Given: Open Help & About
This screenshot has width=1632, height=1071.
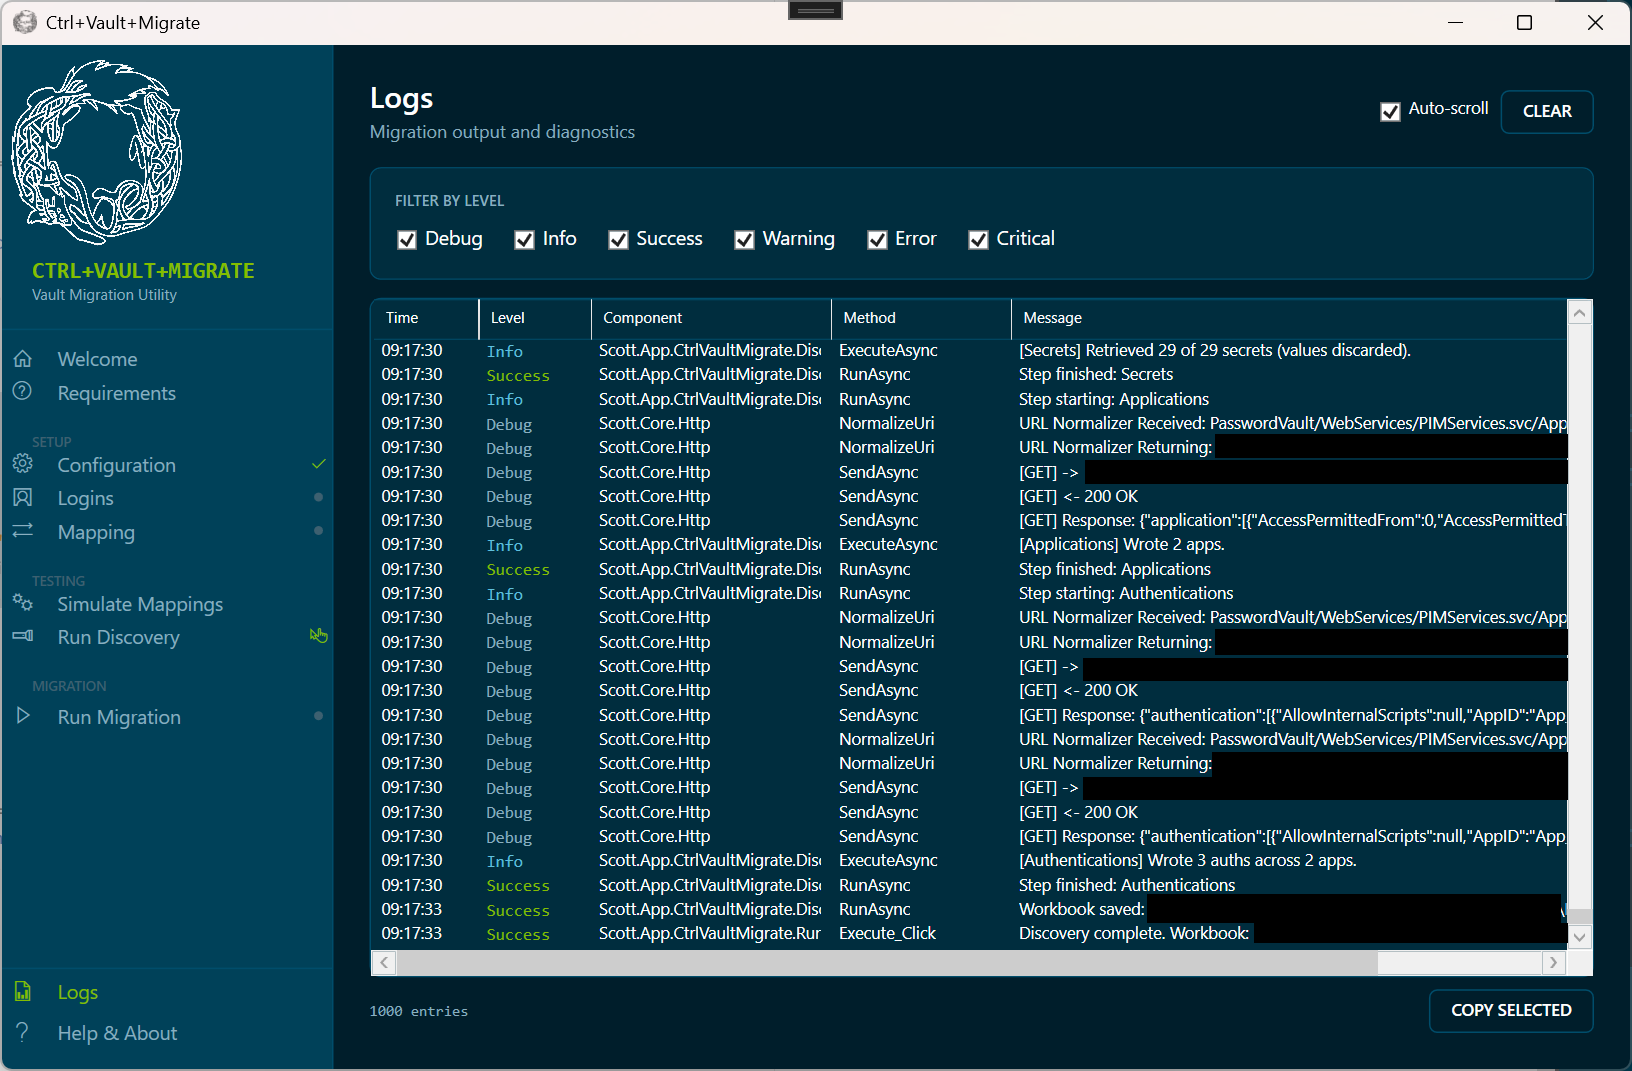Looking at the screenshot, I should pos(117,1033).
